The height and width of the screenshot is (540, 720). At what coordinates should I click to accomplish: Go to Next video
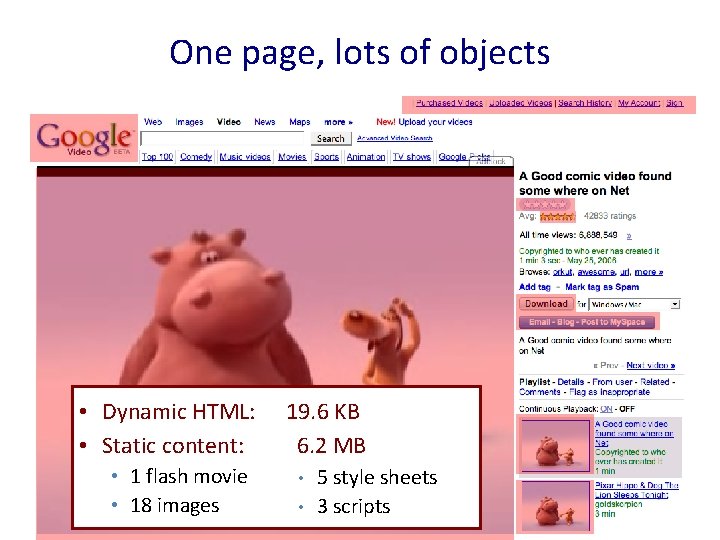[x=651, y=366]
